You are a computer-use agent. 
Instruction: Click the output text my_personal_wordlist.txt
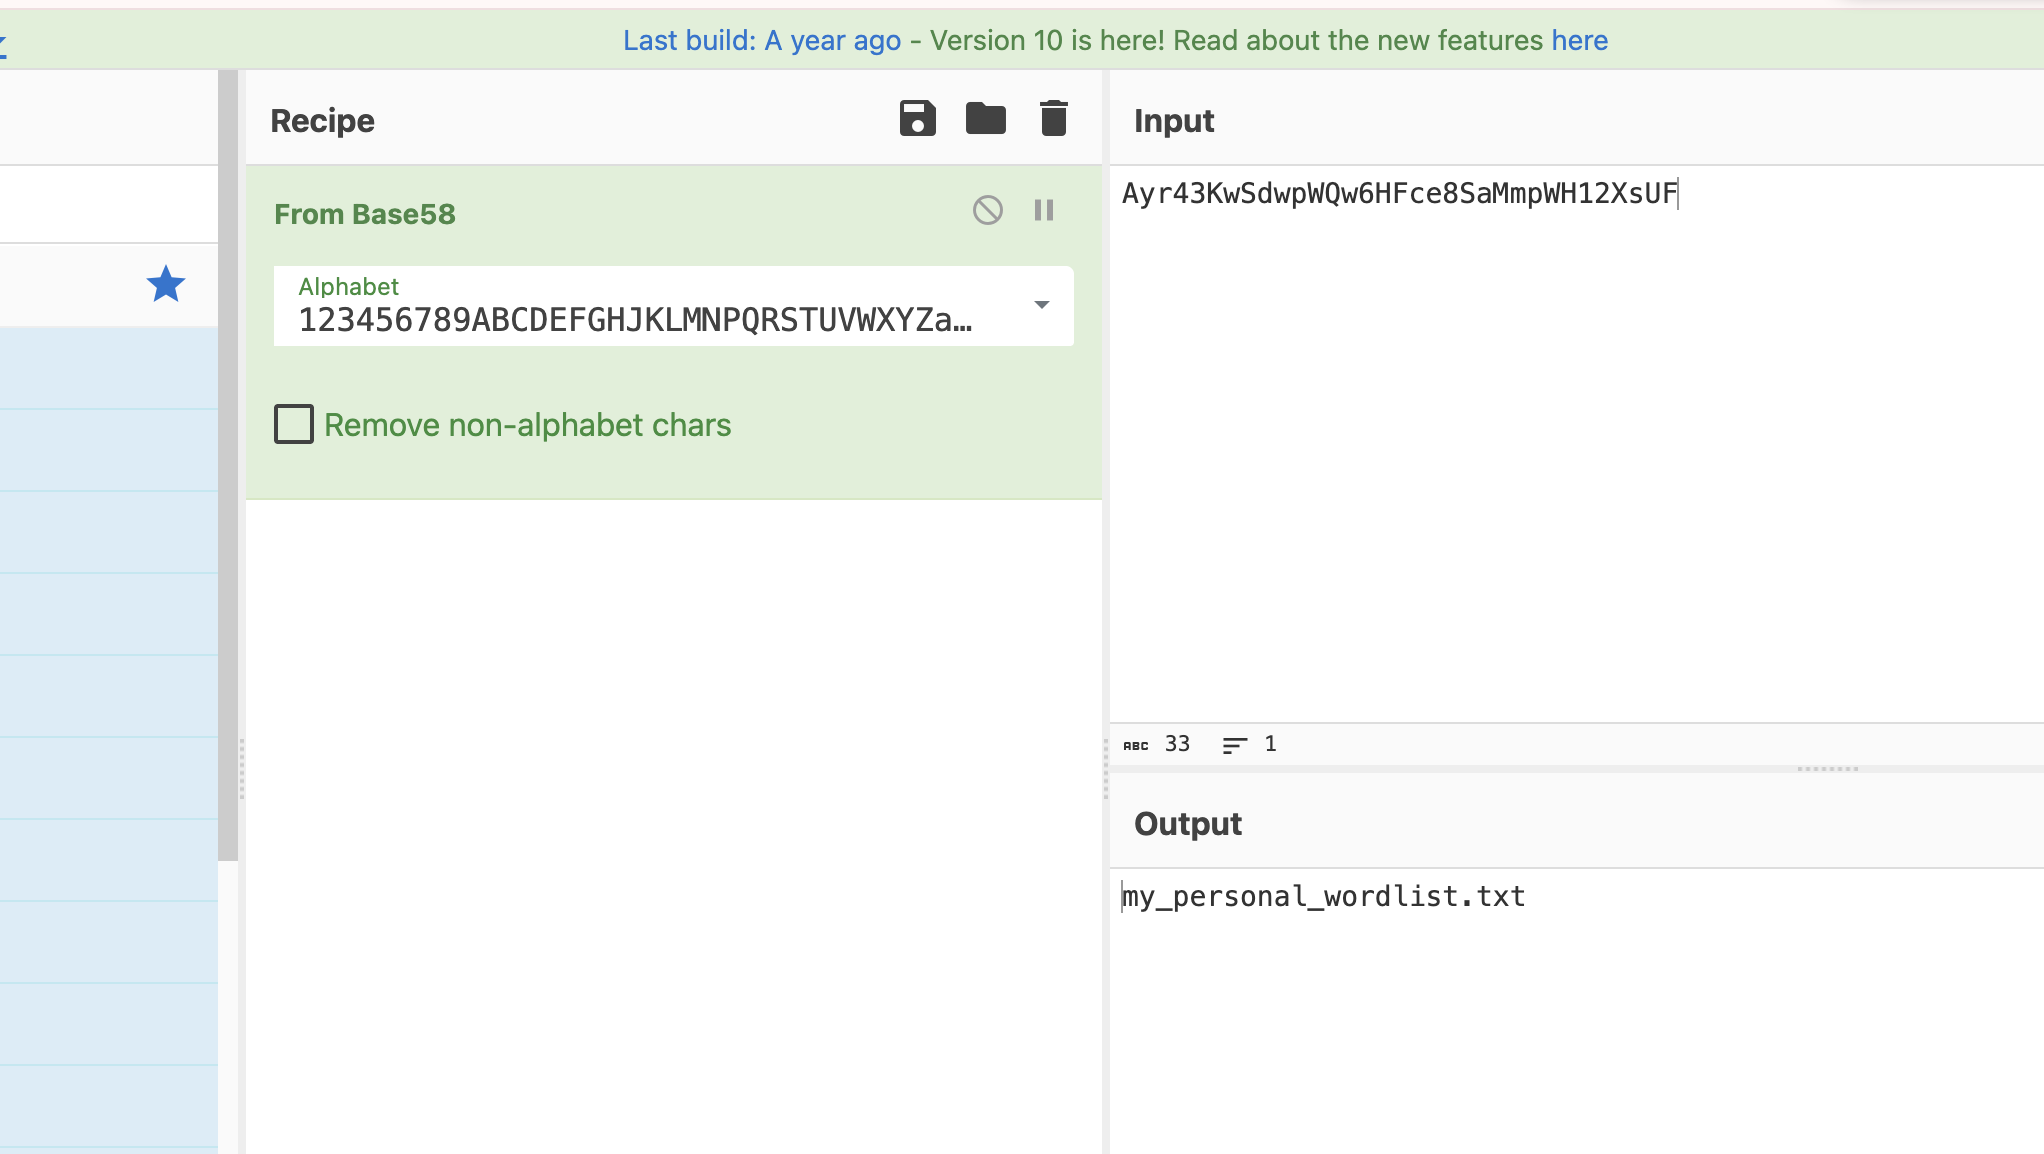pyautogui.click(x=1323, y=896)
